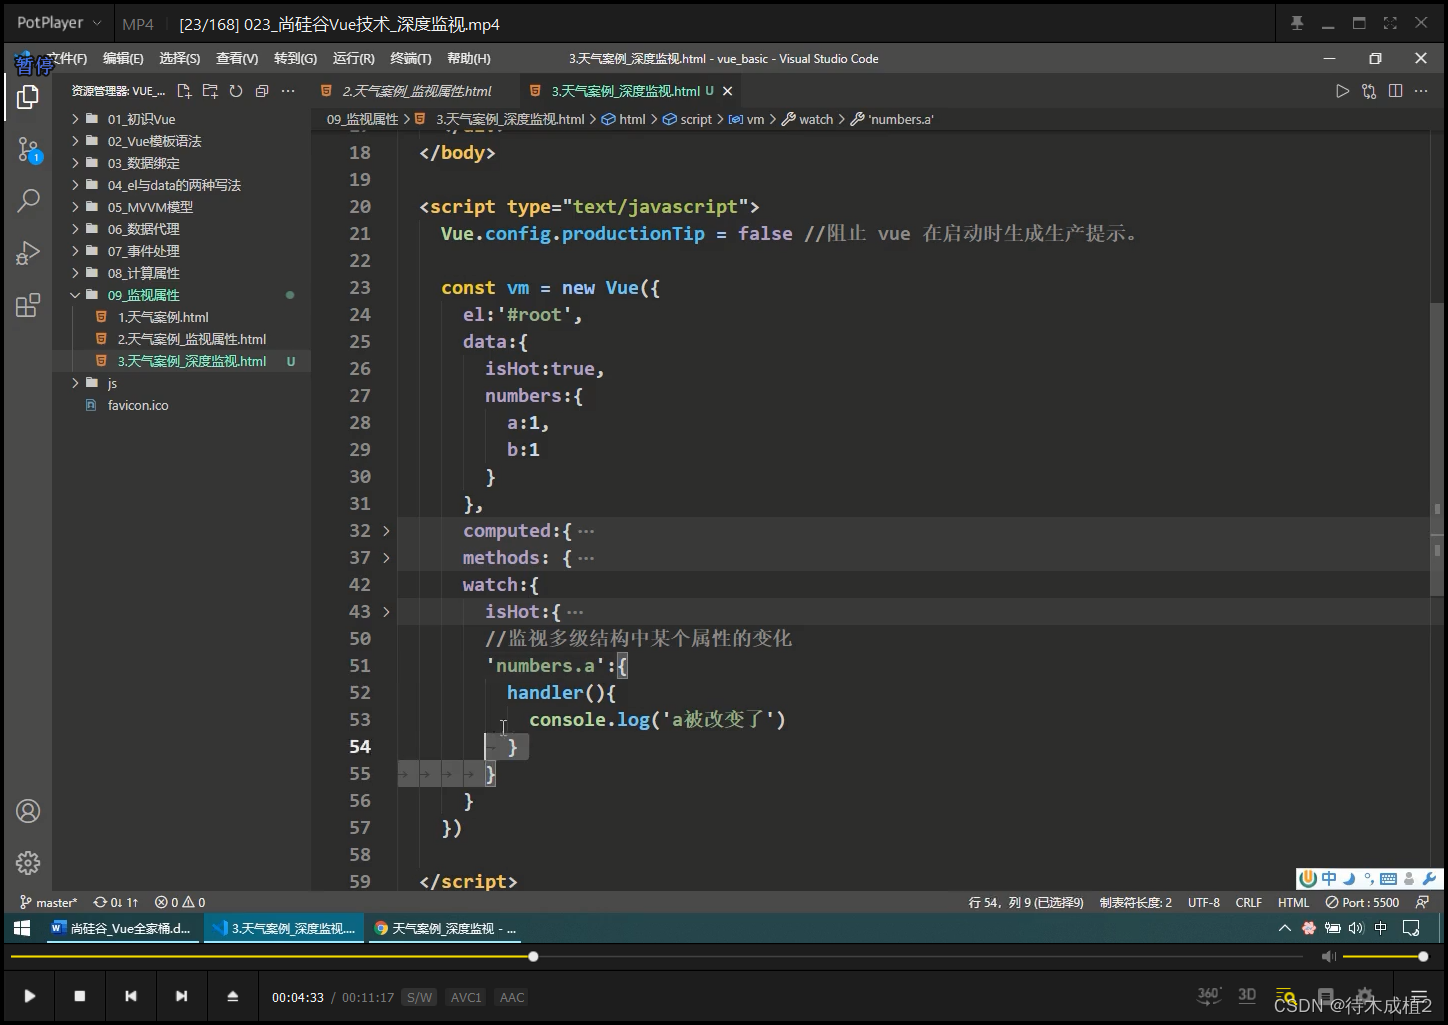Click the PotPlayer play button
This screenshot has height=1025, width=1448.
pyautogui.click(x=29, y=996)
